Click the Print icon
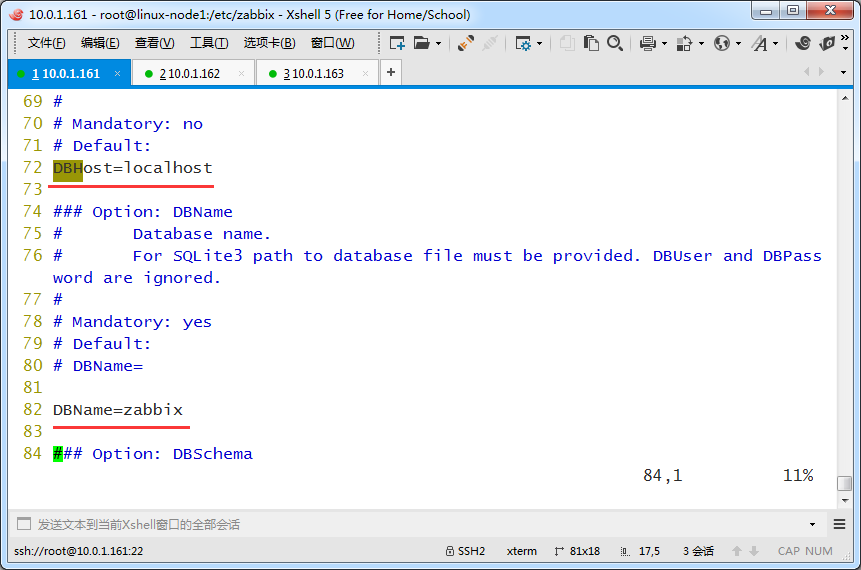The height and width of the screenshot is (570, 861). [648, 43]
